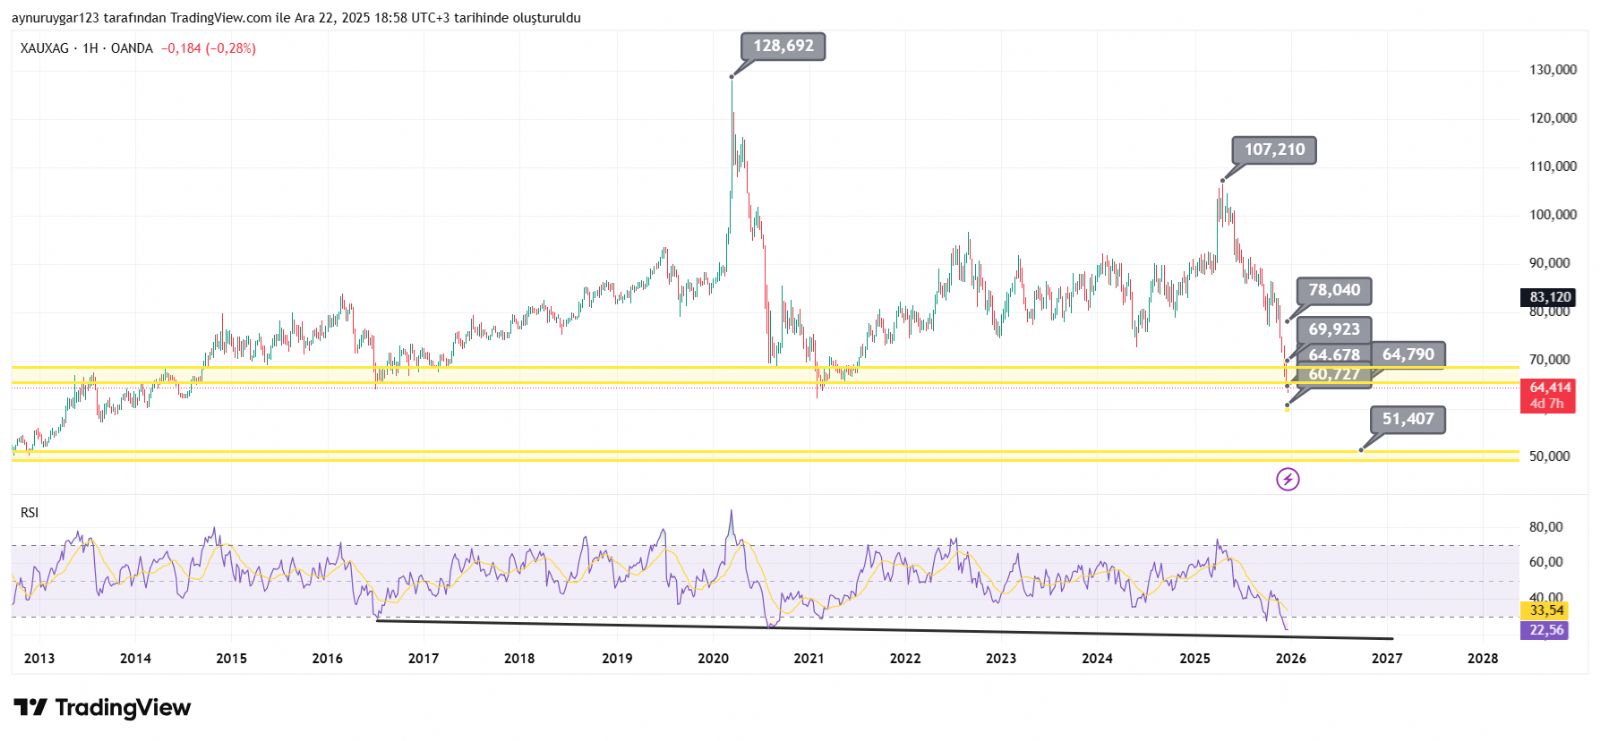Select the 128,692 peak price callout
The width and height of the screenshot is (1600, 741).
(783, 46)
